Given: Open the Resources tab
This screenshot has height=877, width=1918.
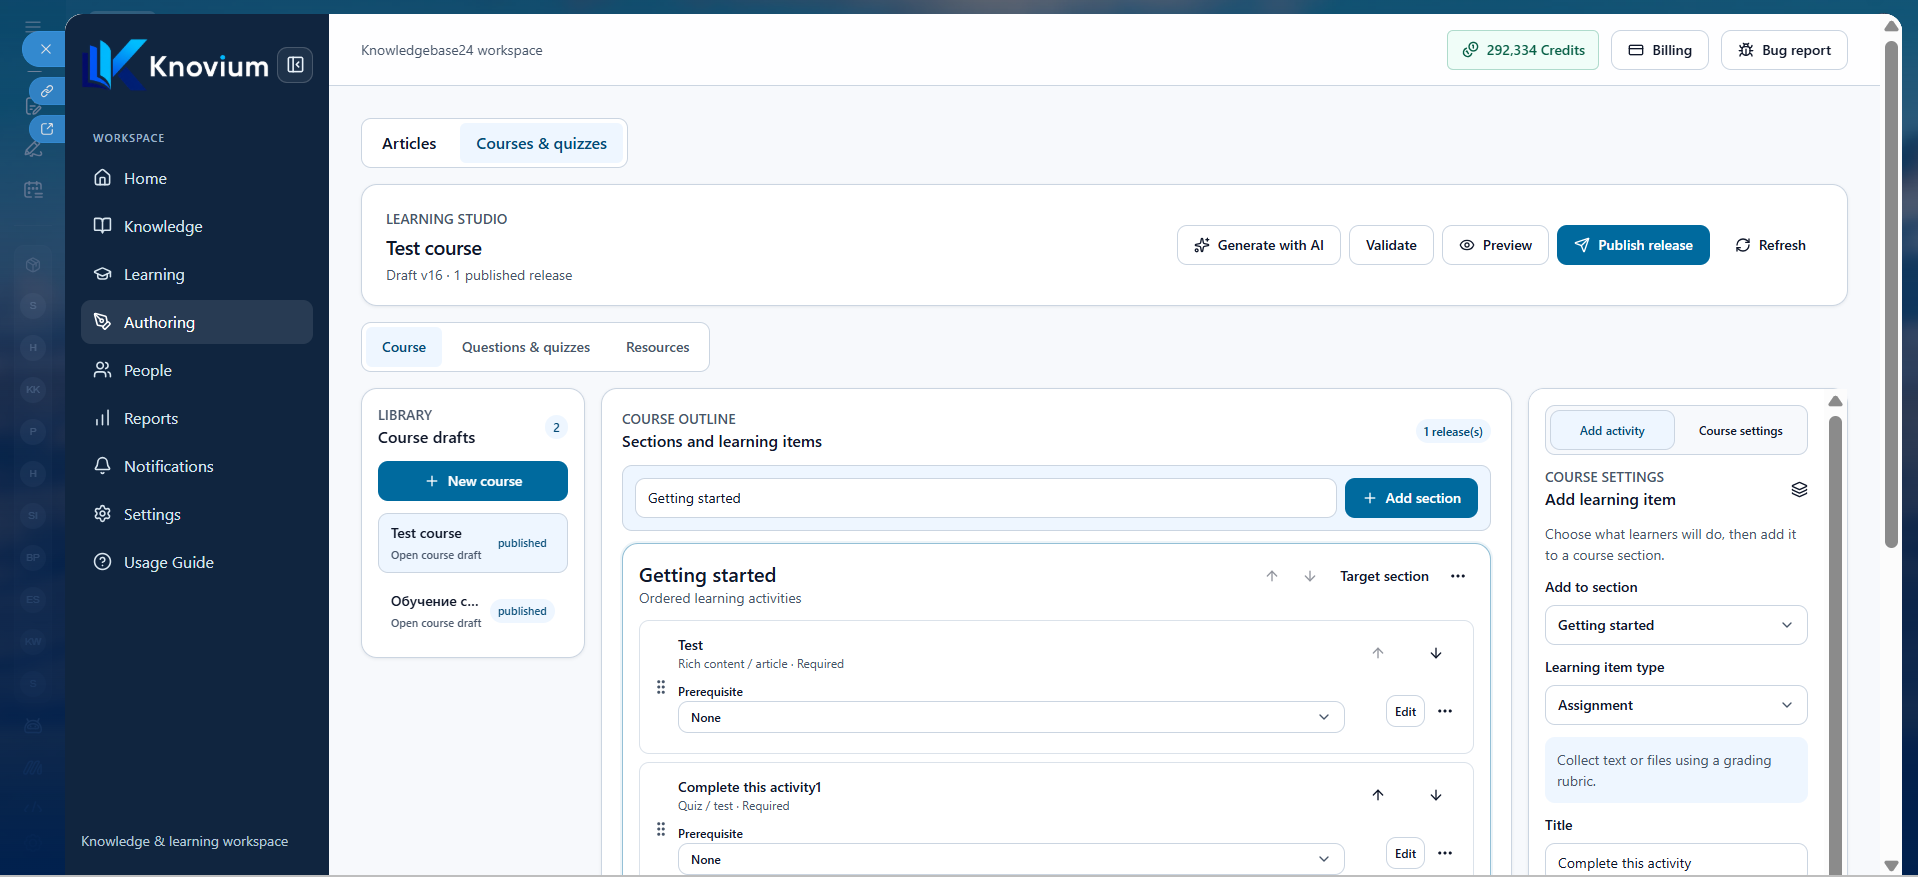Looking at the screenshot, I should (x=658, y=347).
